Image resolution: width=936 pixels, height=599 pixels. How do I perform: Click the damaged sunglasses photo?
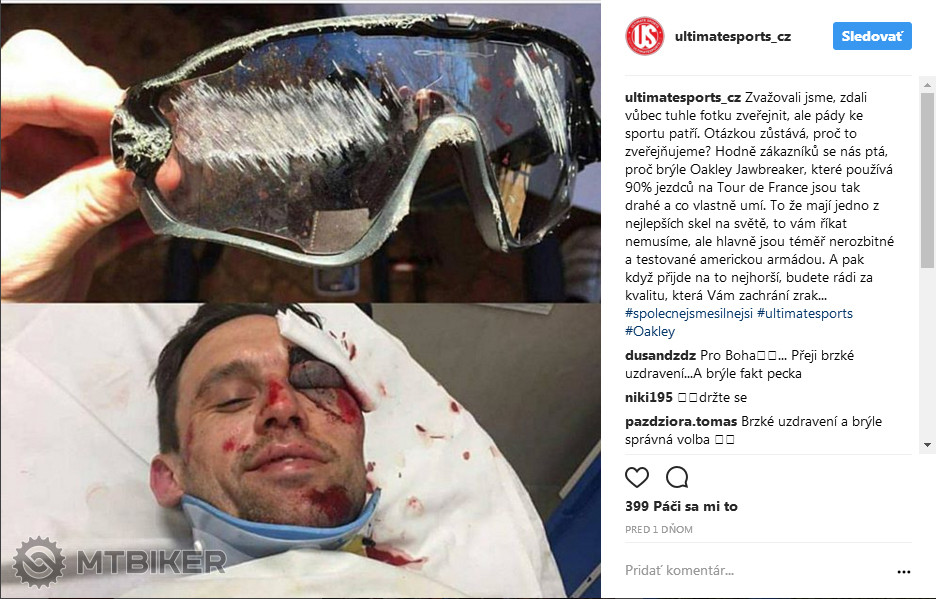pos(300,152)
